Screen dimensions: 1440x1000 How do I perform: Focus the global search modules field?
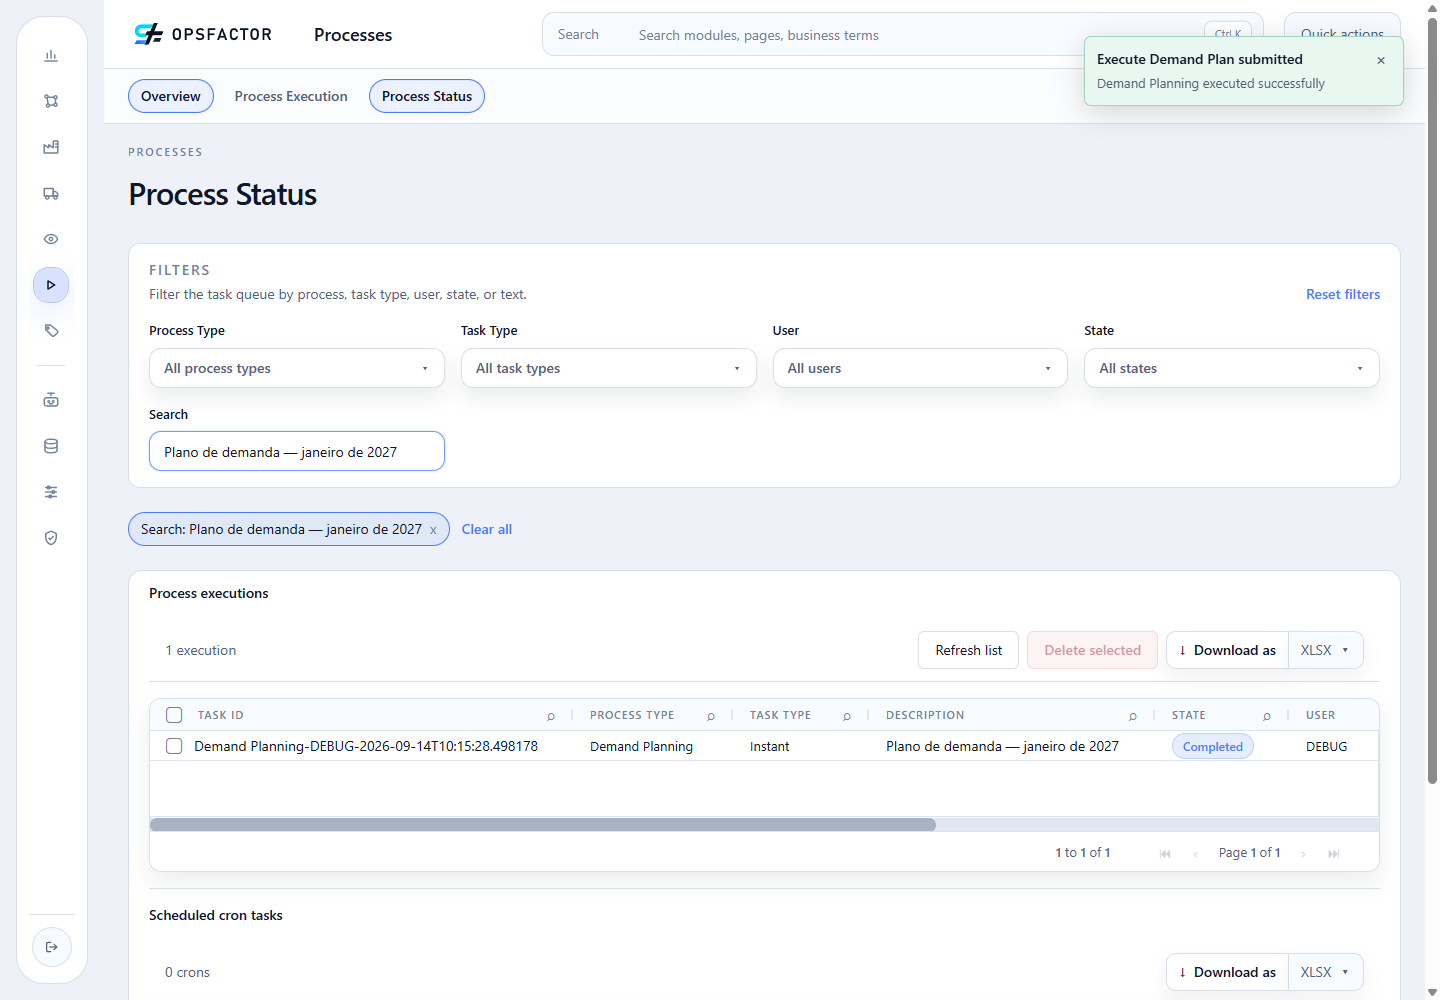click(x=903, y=34)
